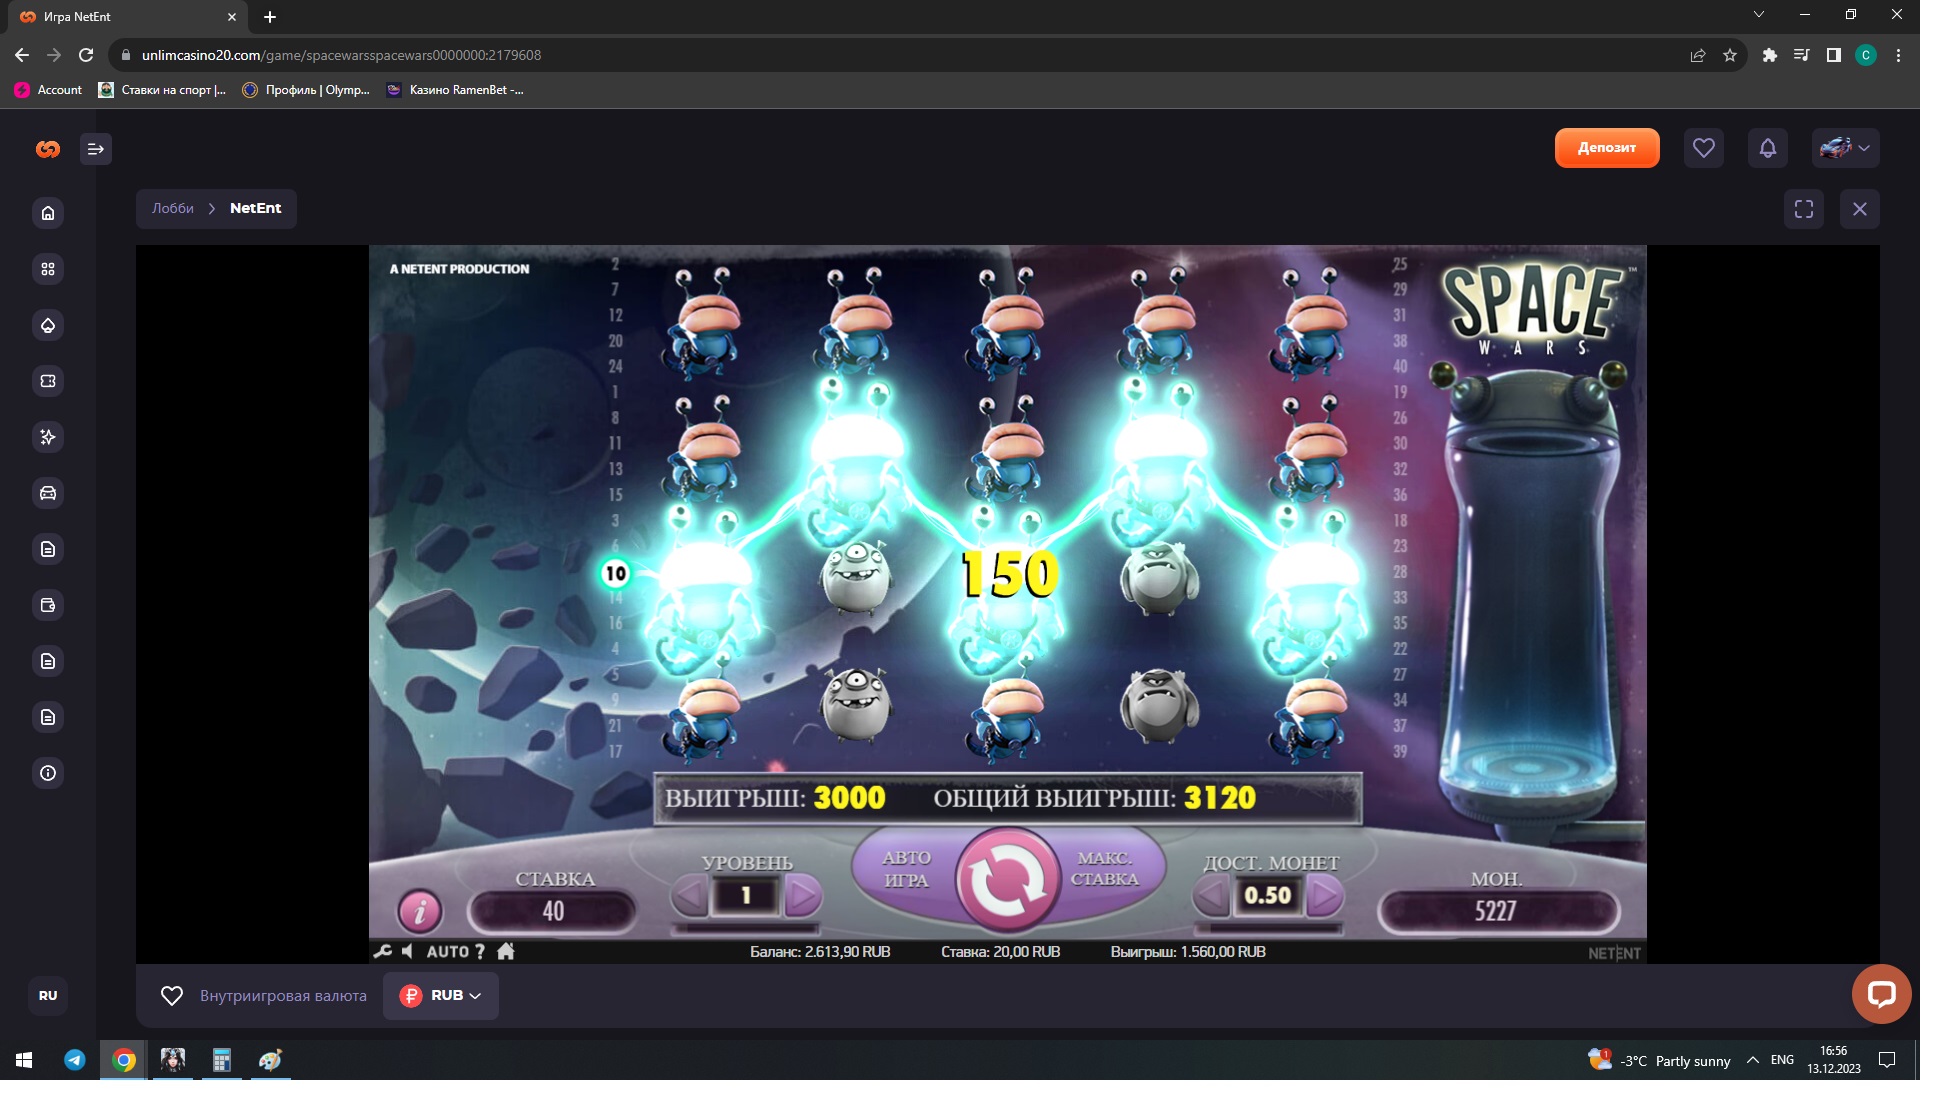Mute the game sound speaker icon

407,951
